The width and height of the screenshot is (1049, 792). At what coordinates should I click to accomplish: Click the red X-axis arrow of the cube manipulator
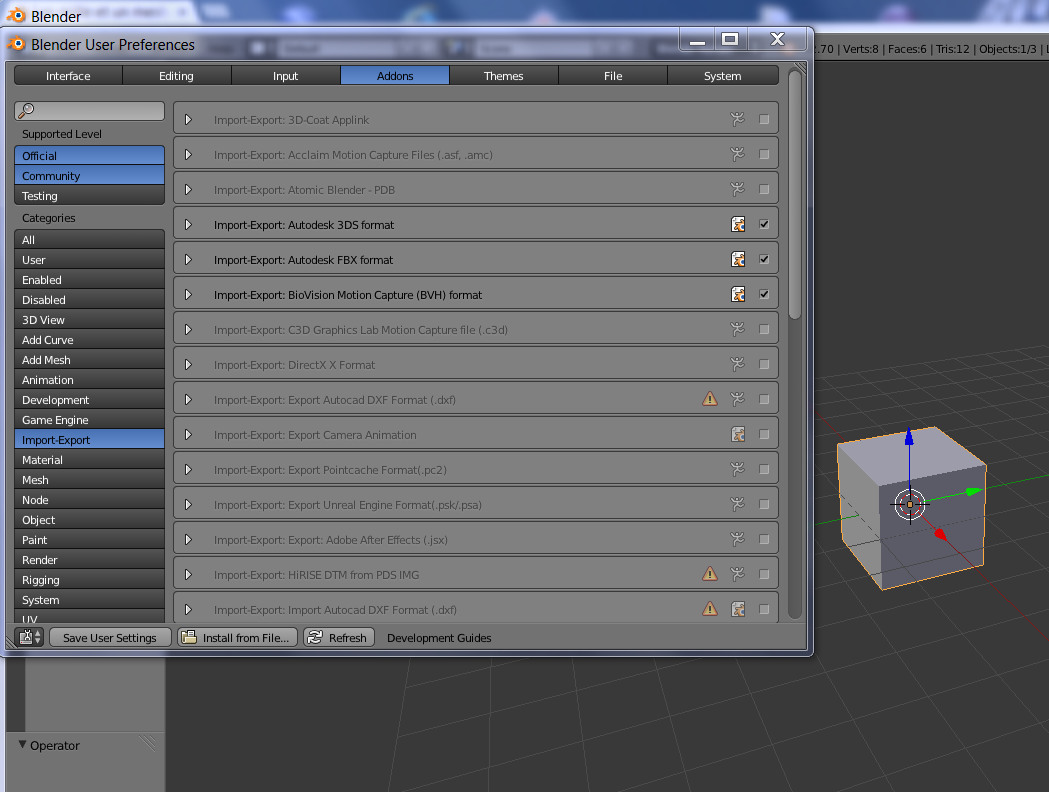pyautogui.click(x=941, y=534)
